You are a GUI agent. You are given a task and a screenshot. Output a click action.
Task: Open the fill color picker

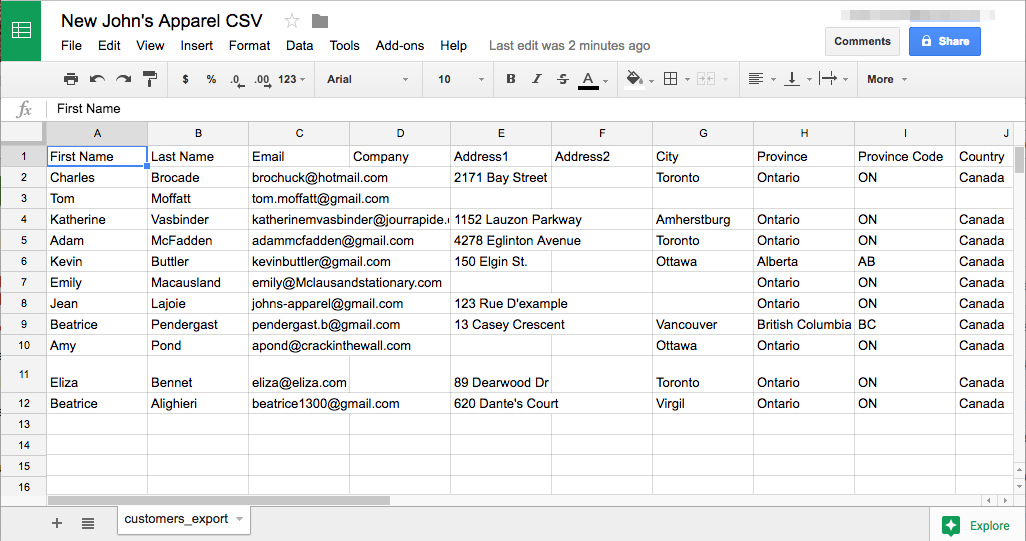pos(637,79)
